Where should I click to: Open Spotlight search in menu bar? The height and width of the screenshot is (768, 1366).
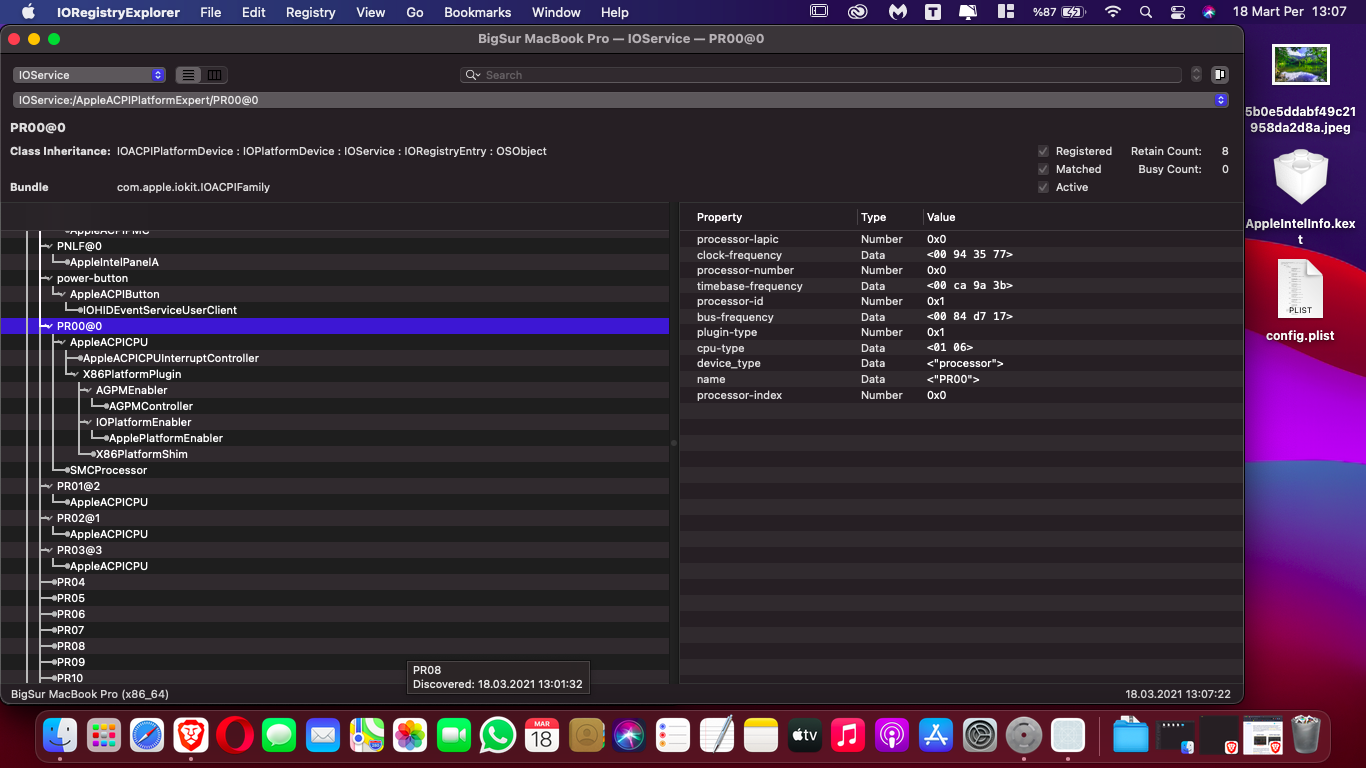[1145, 12]
